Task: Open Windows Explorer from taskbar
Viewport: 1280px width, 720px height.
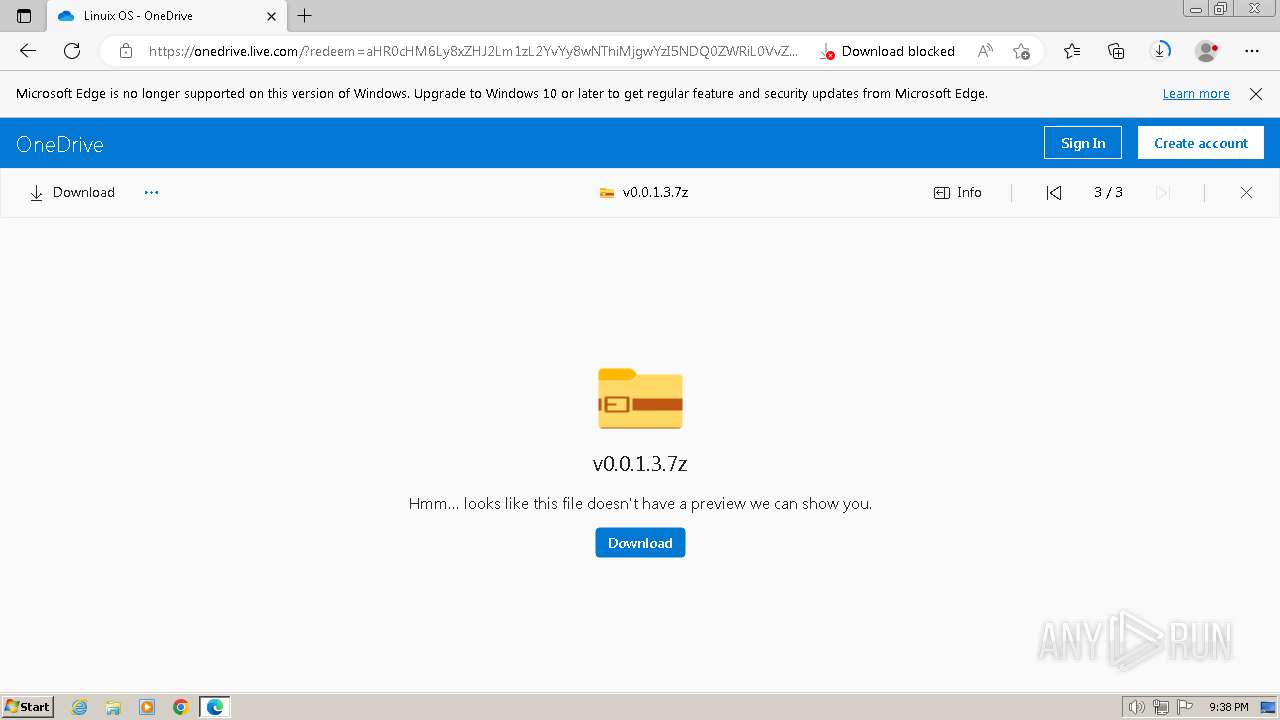Action: 113,707
